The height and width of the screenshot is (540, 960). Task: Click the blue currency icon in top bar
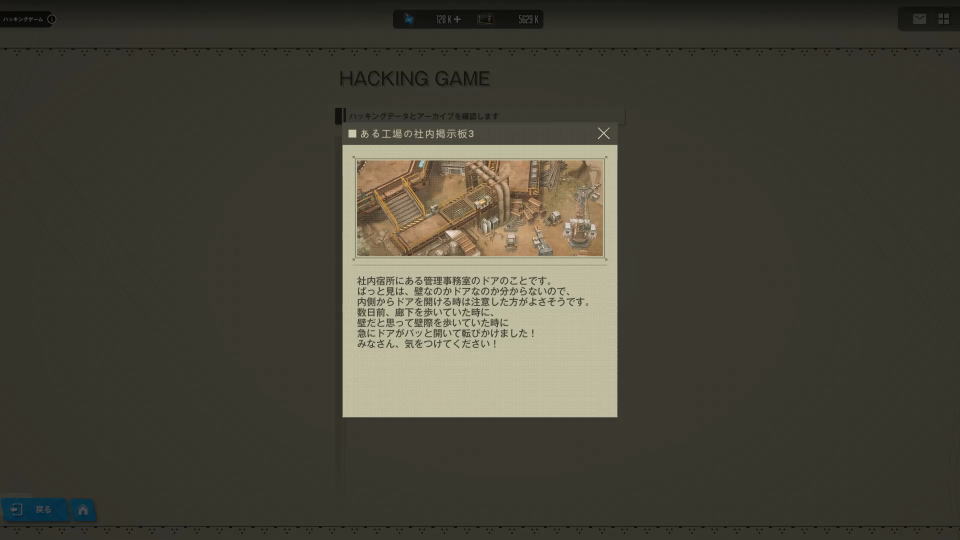tap(409, 20)
